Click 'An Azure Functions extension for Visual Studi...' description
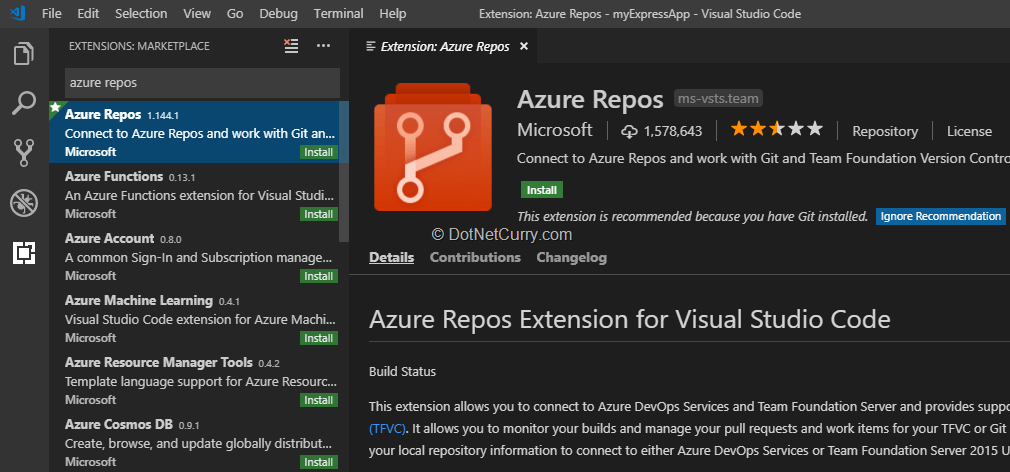This screenshot has width=1010, height=472. [x=200, y=195]
